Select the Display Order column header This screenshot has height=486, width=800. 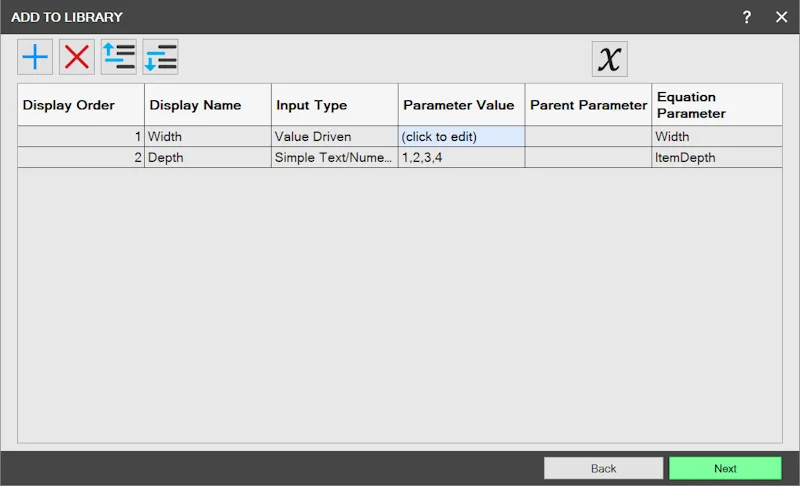pyautogui.click(x=81, y=105)
